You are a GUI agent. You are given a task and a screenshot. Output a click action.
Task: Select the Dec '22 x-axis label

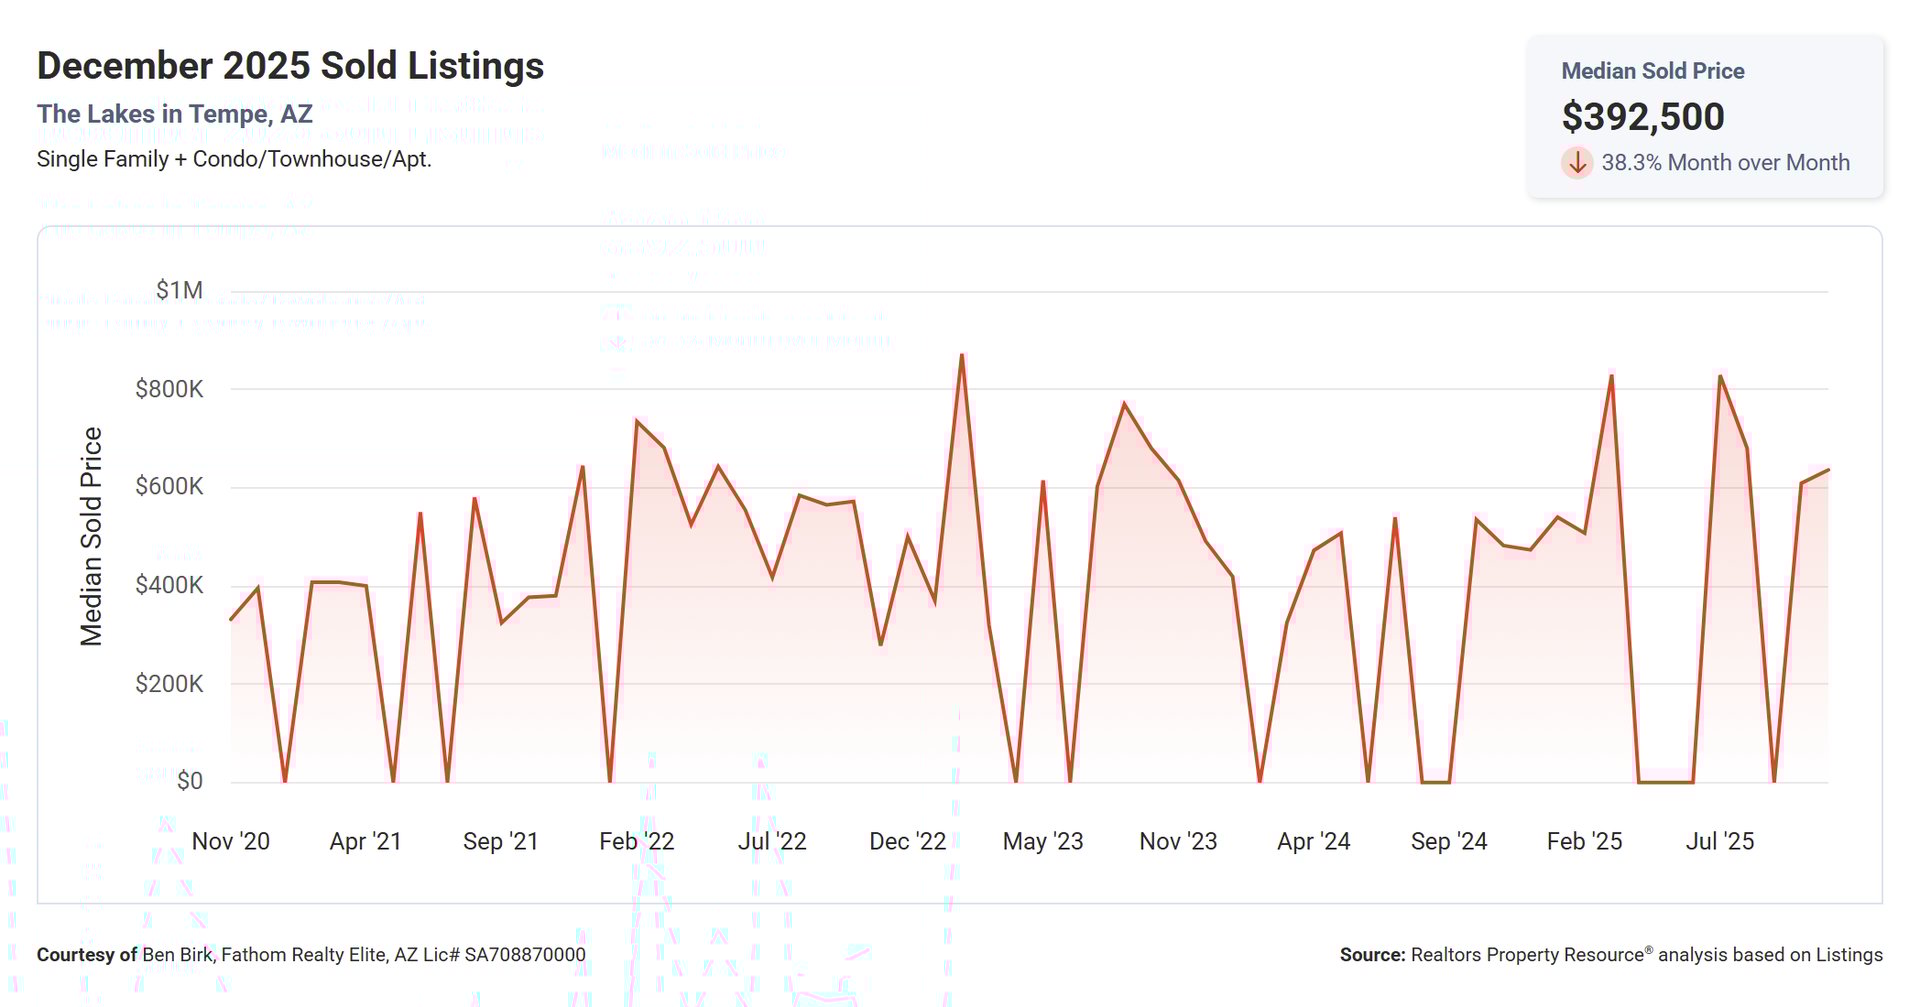point(907,841)
